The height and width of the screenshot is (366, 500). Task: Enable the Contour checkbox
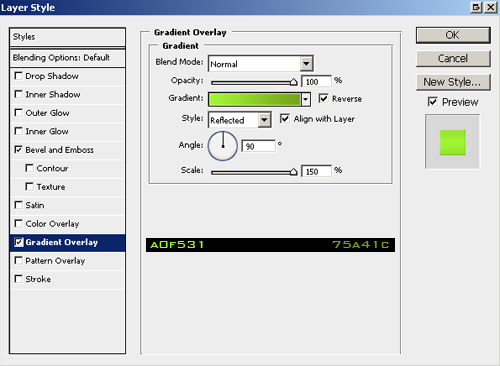coord(30,168)
